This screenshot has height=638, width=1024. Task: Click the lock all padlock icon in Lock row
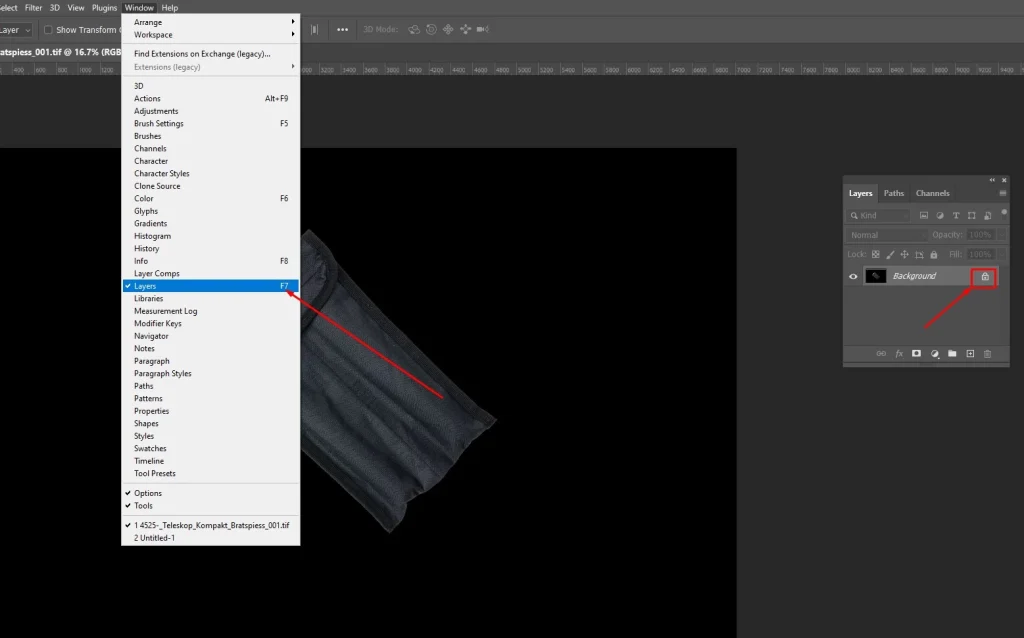[x=933, y=255]
